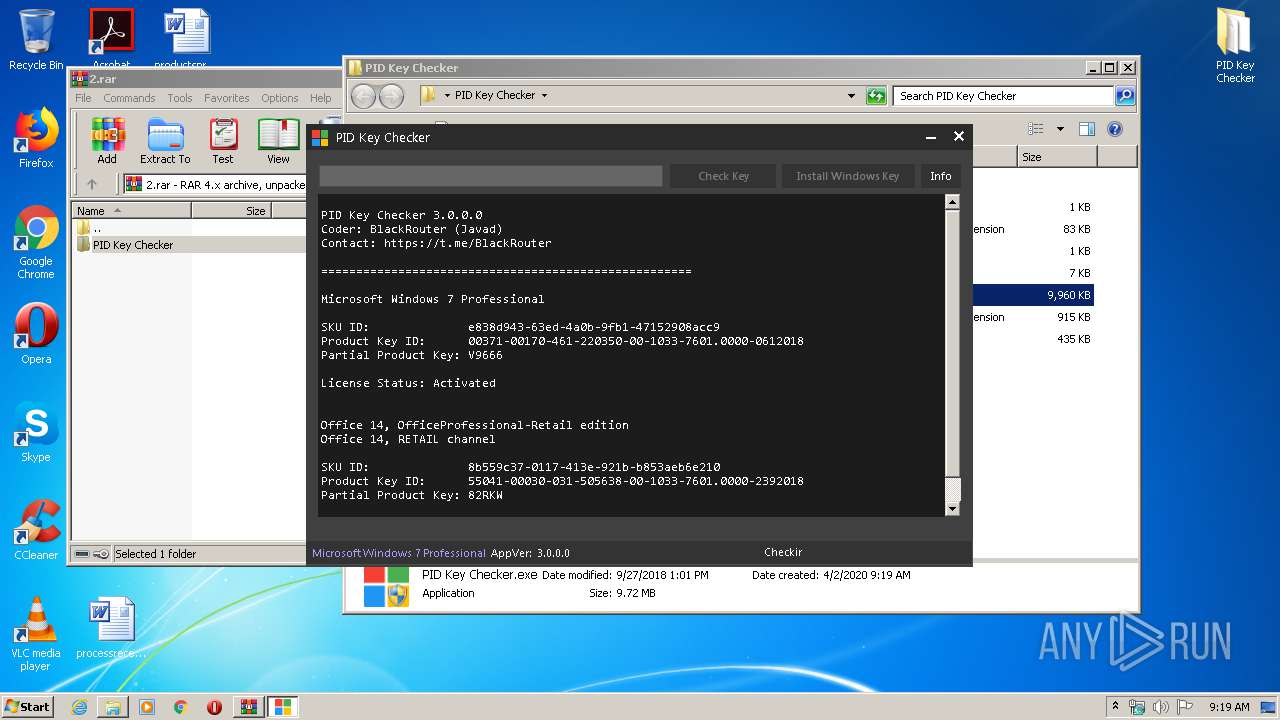Click the Search PID Key Checker box

click(x=1003, y=96)
